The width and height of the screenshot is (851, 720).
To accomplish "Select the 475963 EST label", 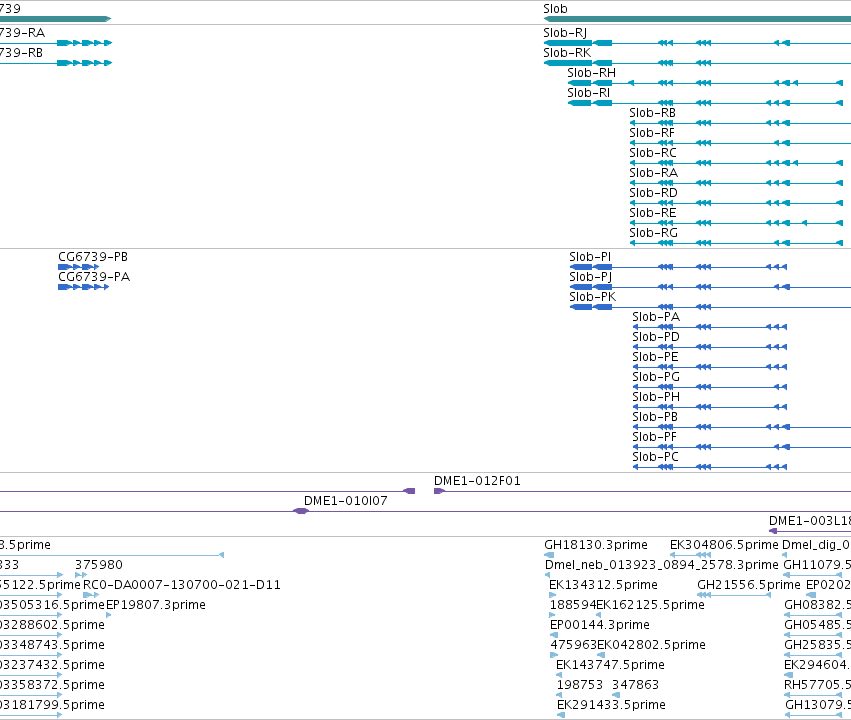I will pyautogui.click(x=574, y=646).
